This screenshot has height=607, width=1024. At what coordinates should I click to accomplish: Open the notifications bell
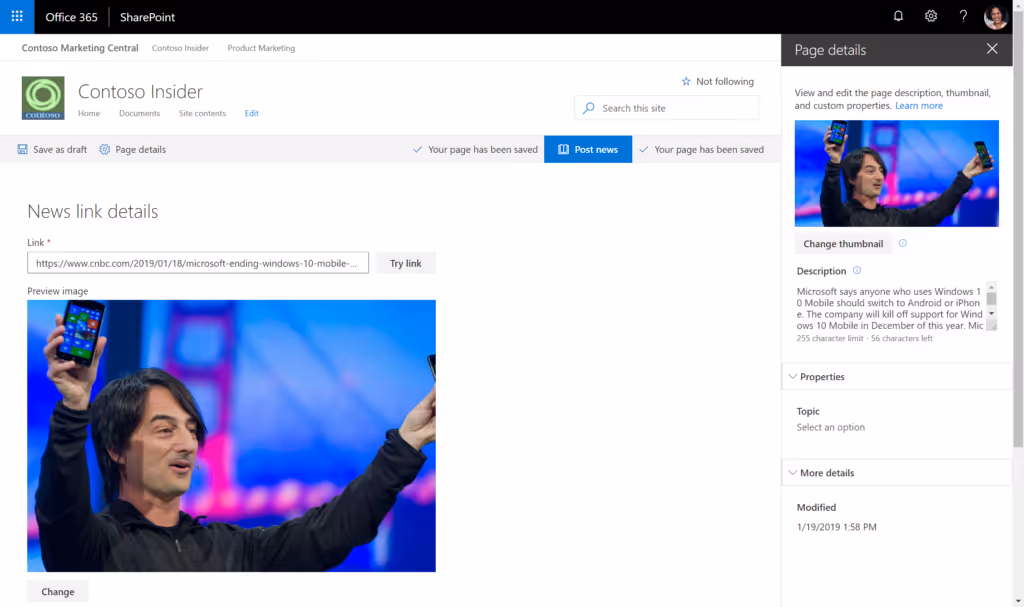[x=898, y=16]
